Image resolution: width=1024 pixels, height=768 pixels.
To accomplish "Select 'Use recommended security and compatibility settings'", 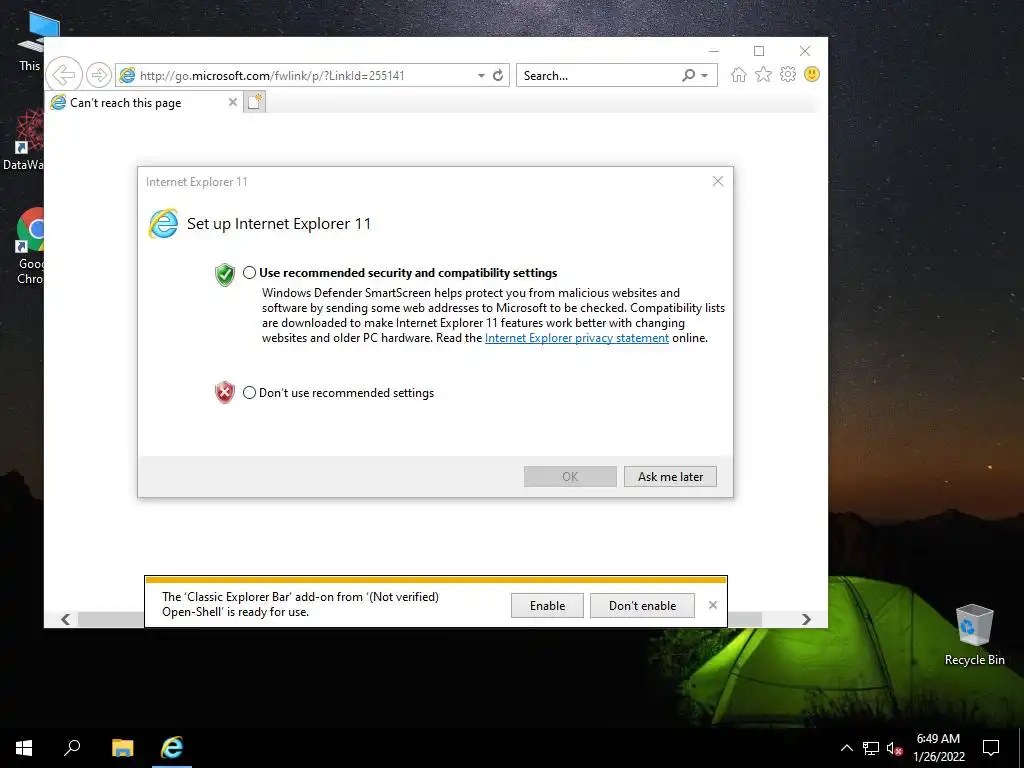I will point(249,273).
